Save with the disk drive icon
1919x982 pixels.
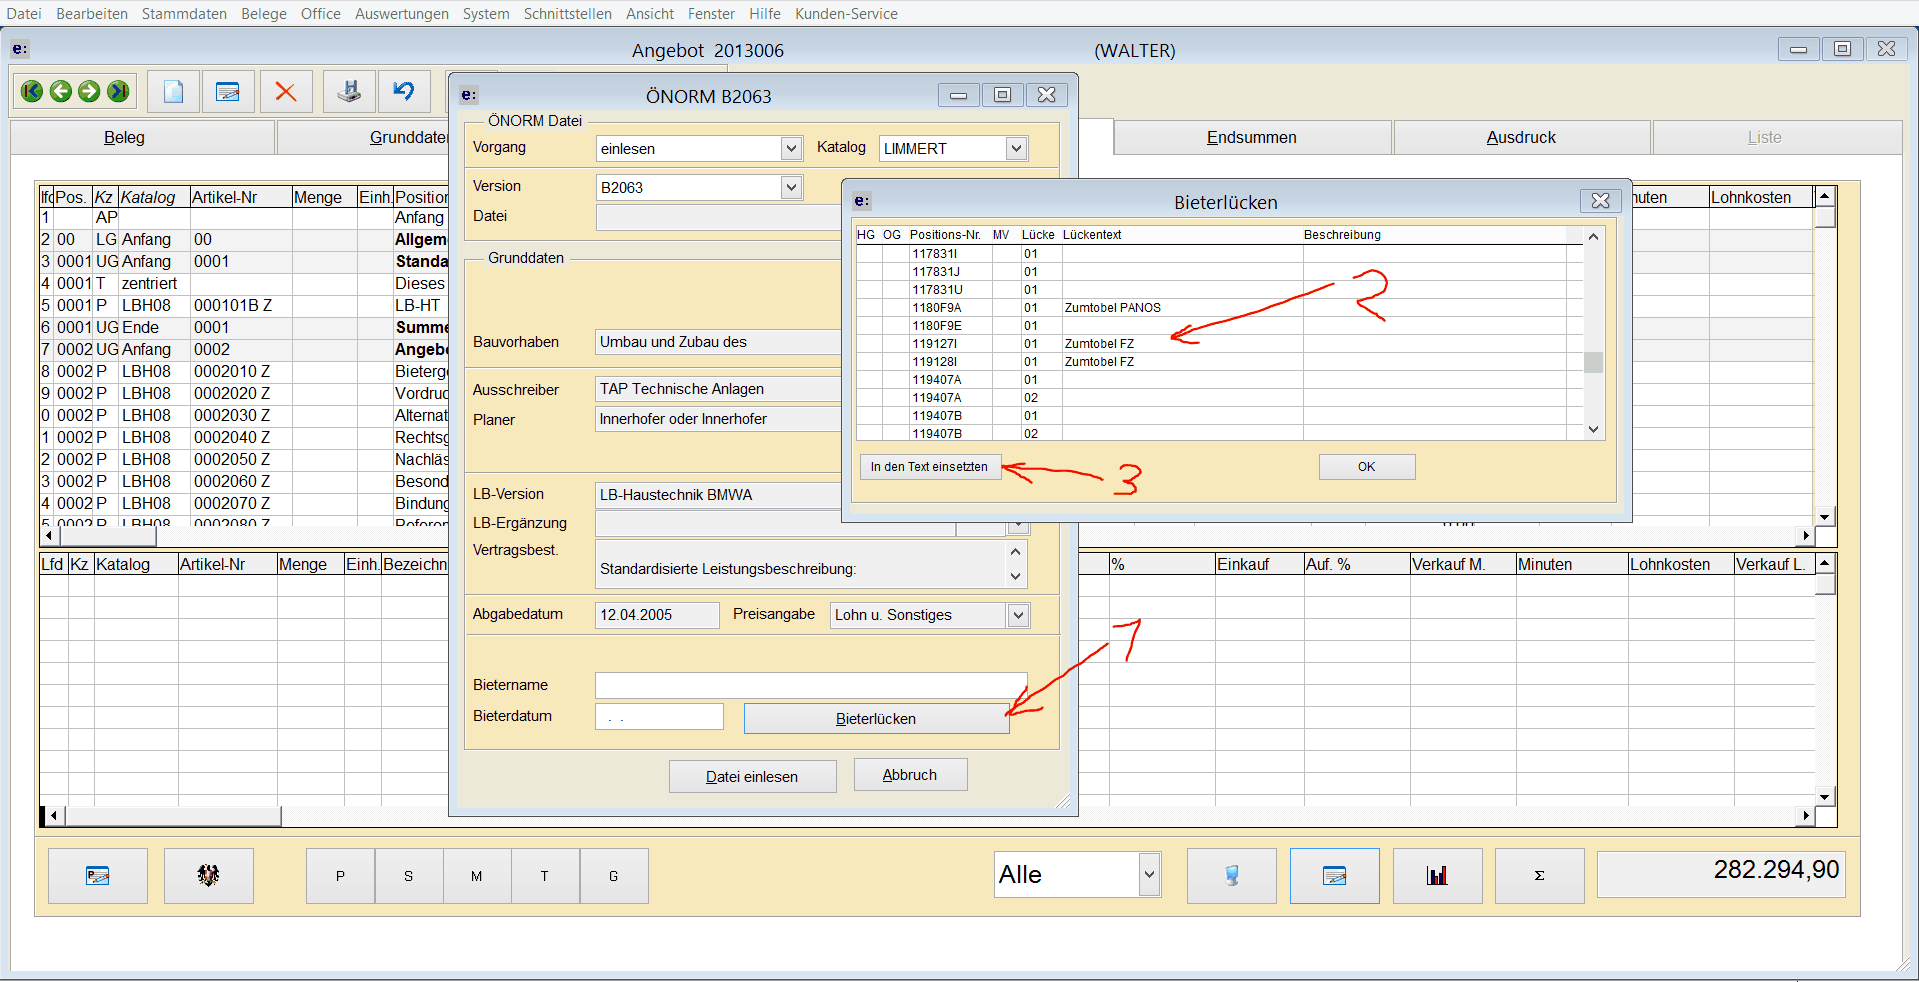(349, 92)
